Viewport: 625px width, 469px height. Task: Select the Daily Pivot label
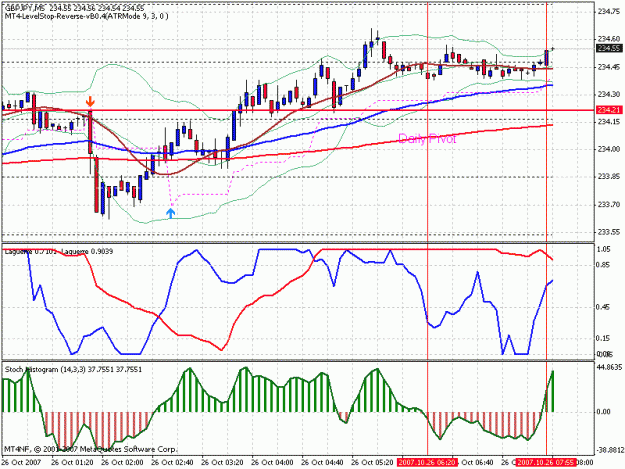tap(427, 139)
